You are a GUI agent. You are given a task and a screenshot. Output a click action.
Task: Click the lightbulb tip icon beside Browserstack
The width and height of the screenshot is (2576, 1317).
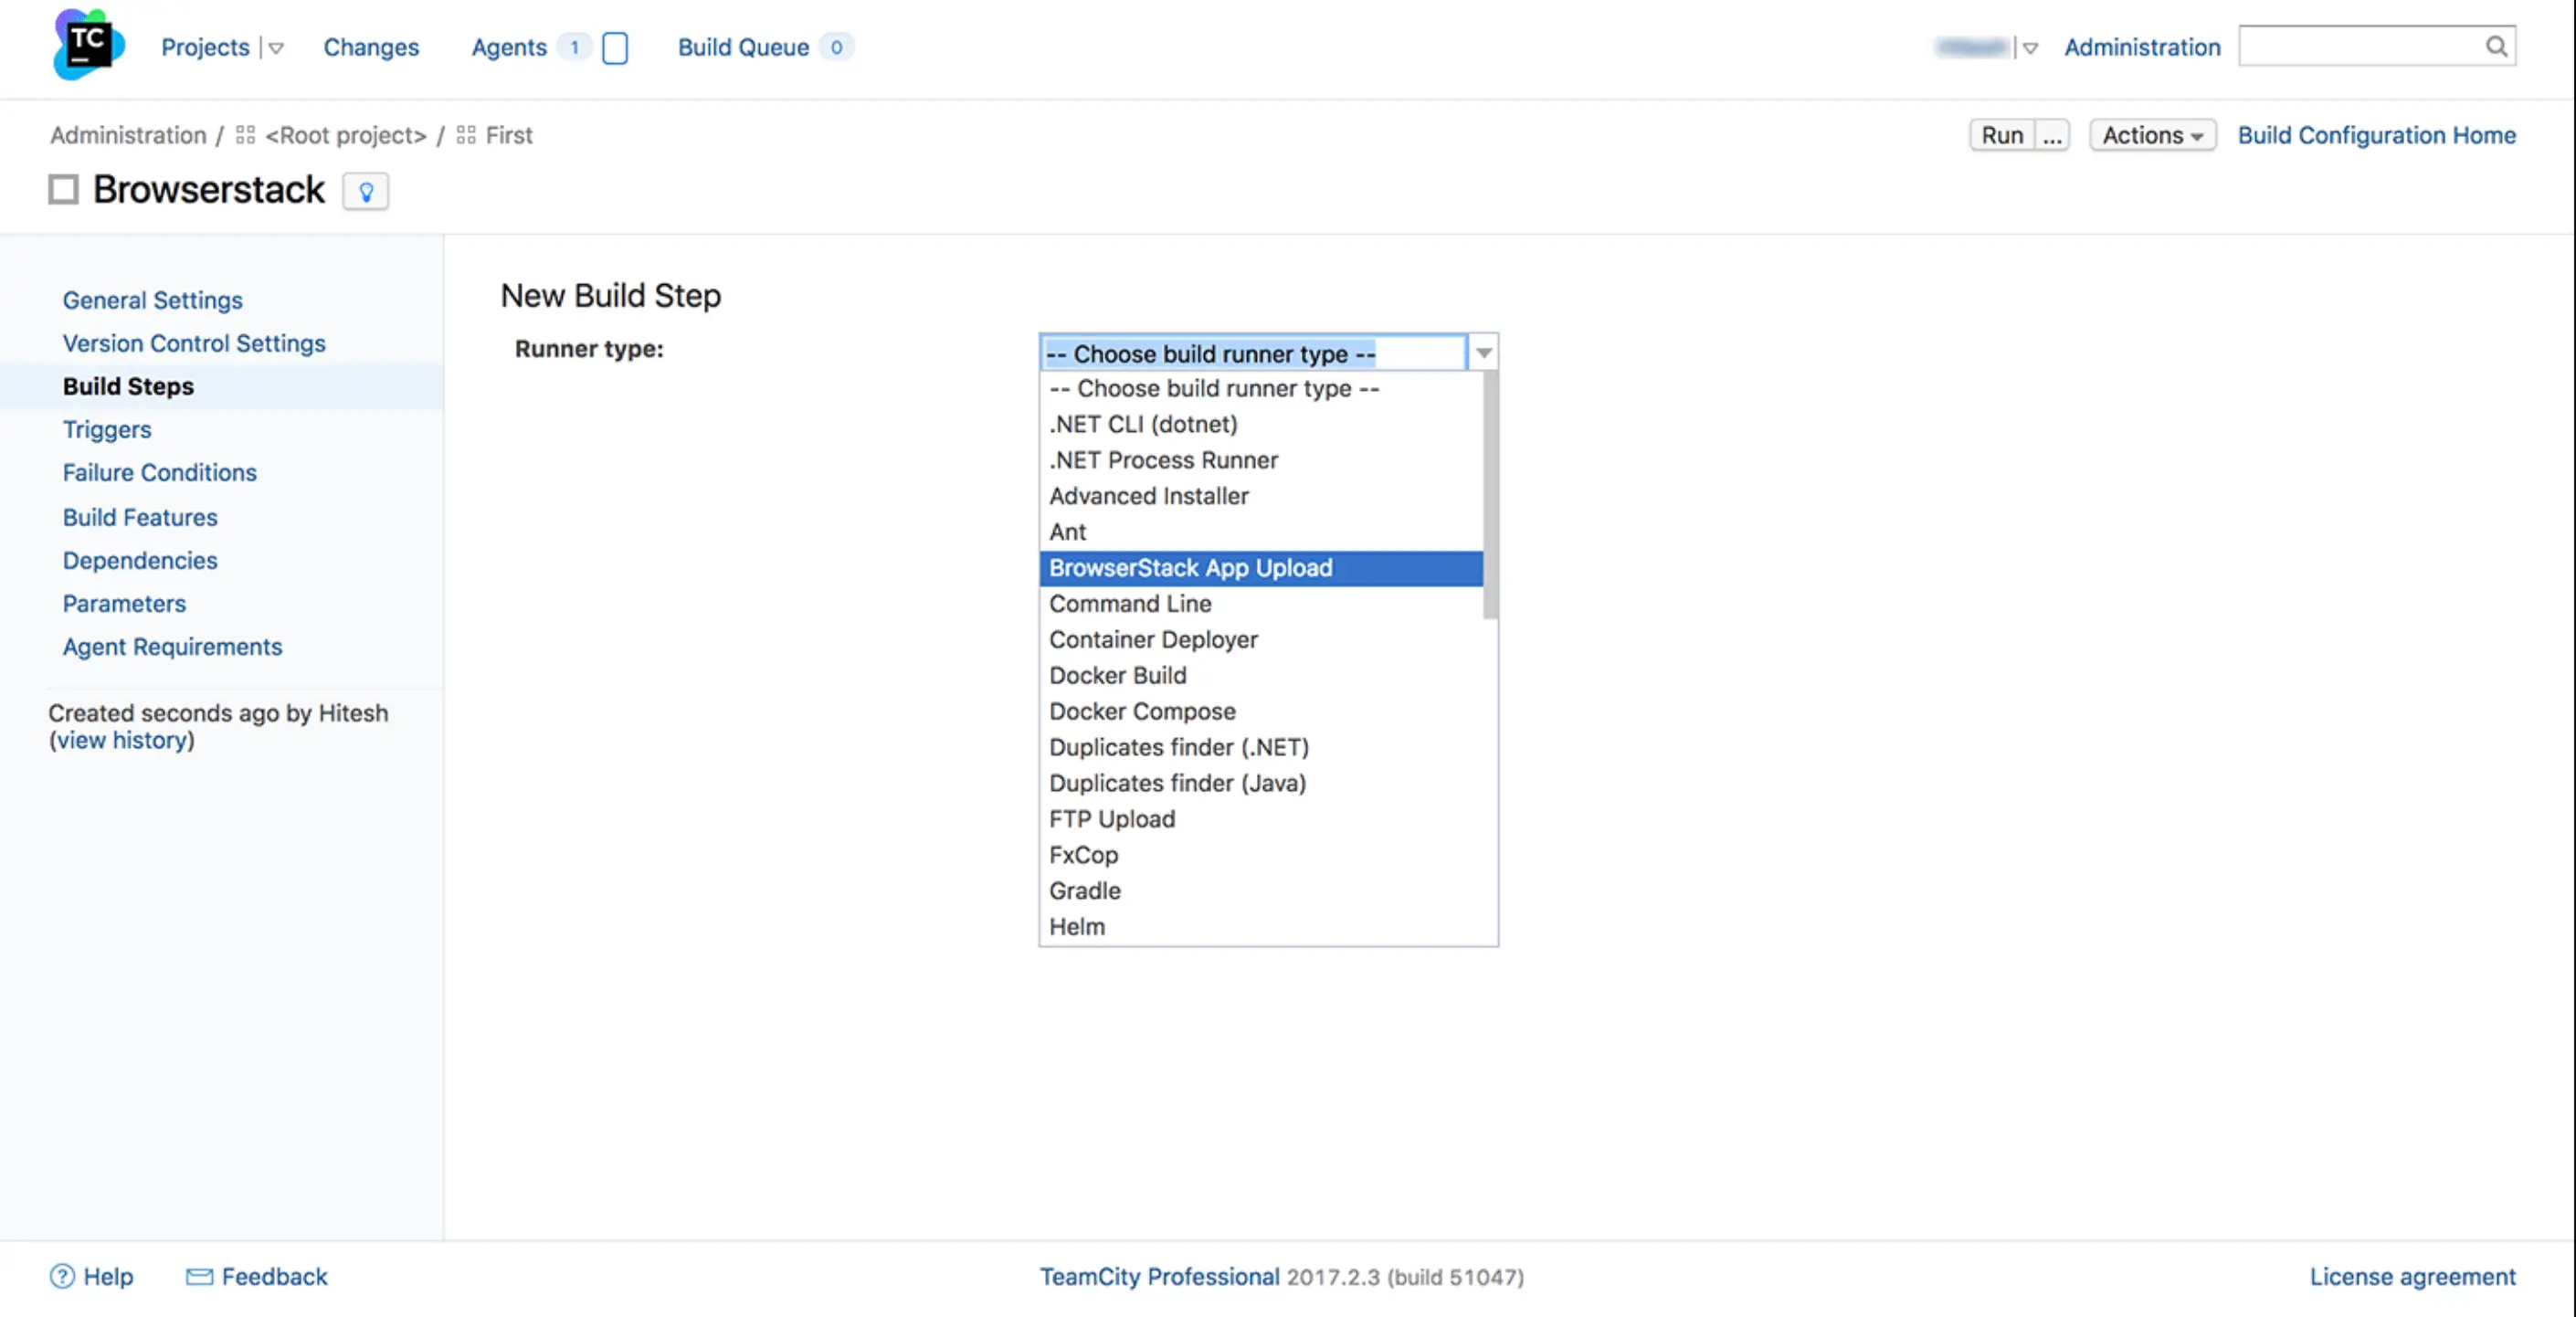(366, 191)
